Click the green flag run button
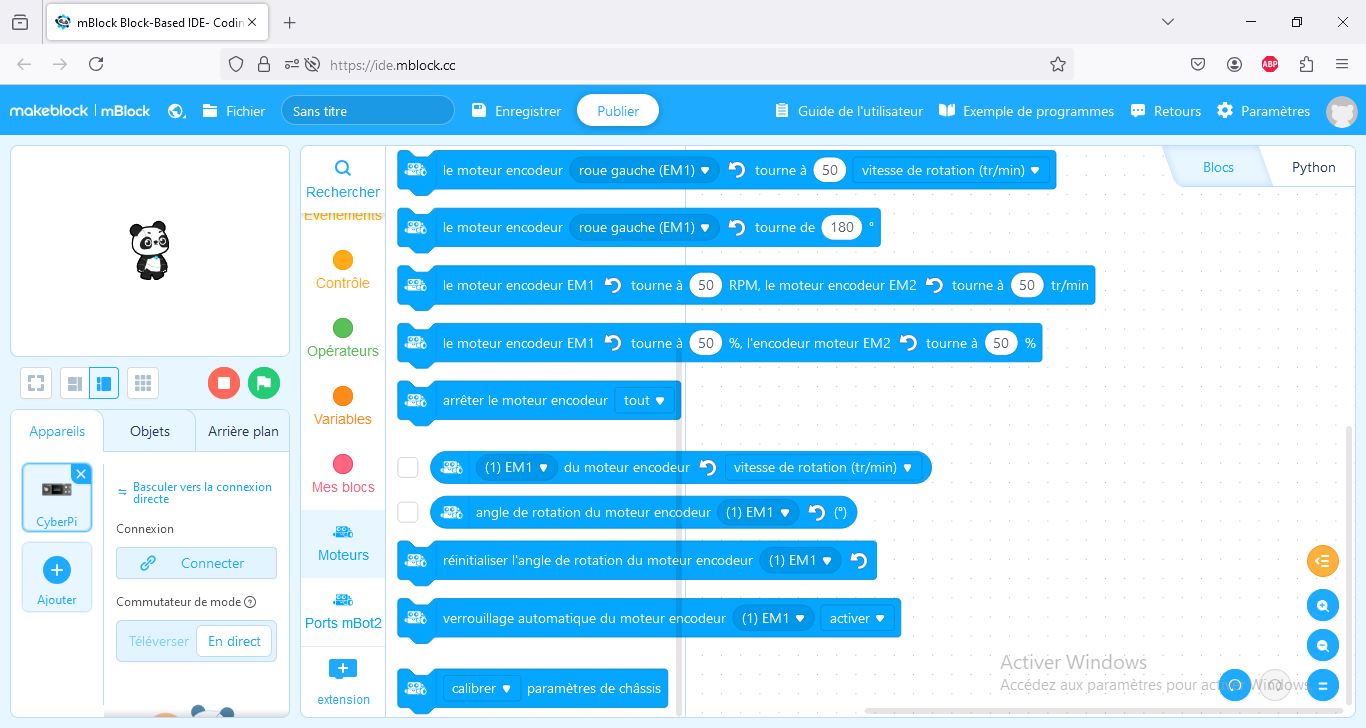The image size is (1366, 728). (x=264, y=383)
